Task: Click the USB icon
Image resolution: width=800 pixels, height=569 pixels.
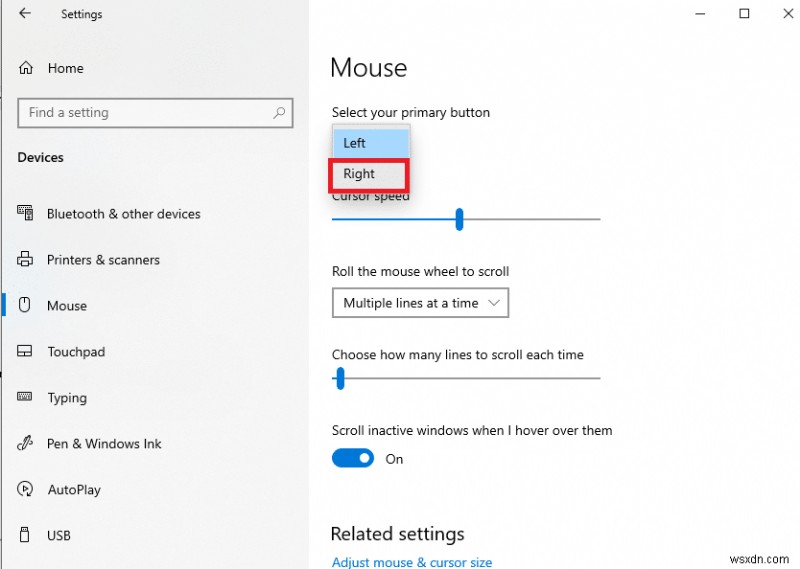Action: tap(24, 535)
